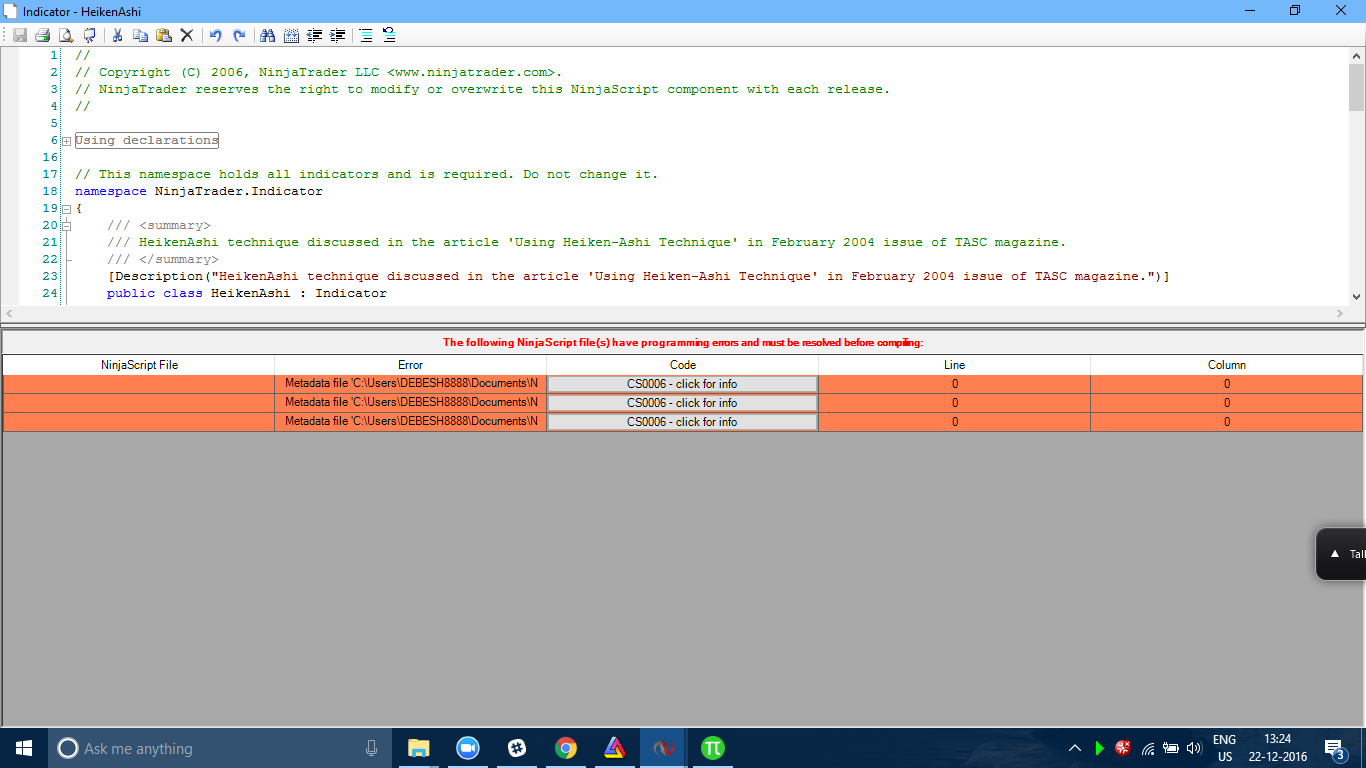Click the Copyright (C) 2006 comment line
The width and height of the screenshot is (1366, 768).
tap(319, 72)
